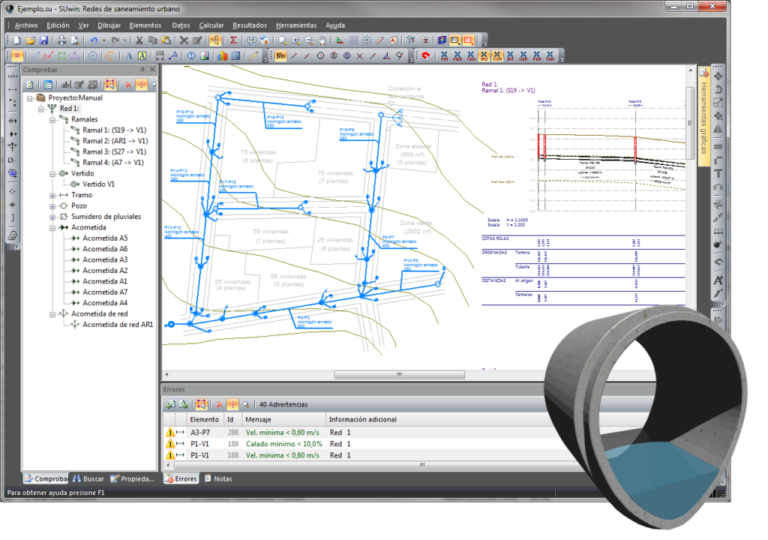
Task: Toggle the 'Nm' node names button
Action: (281, 56)
